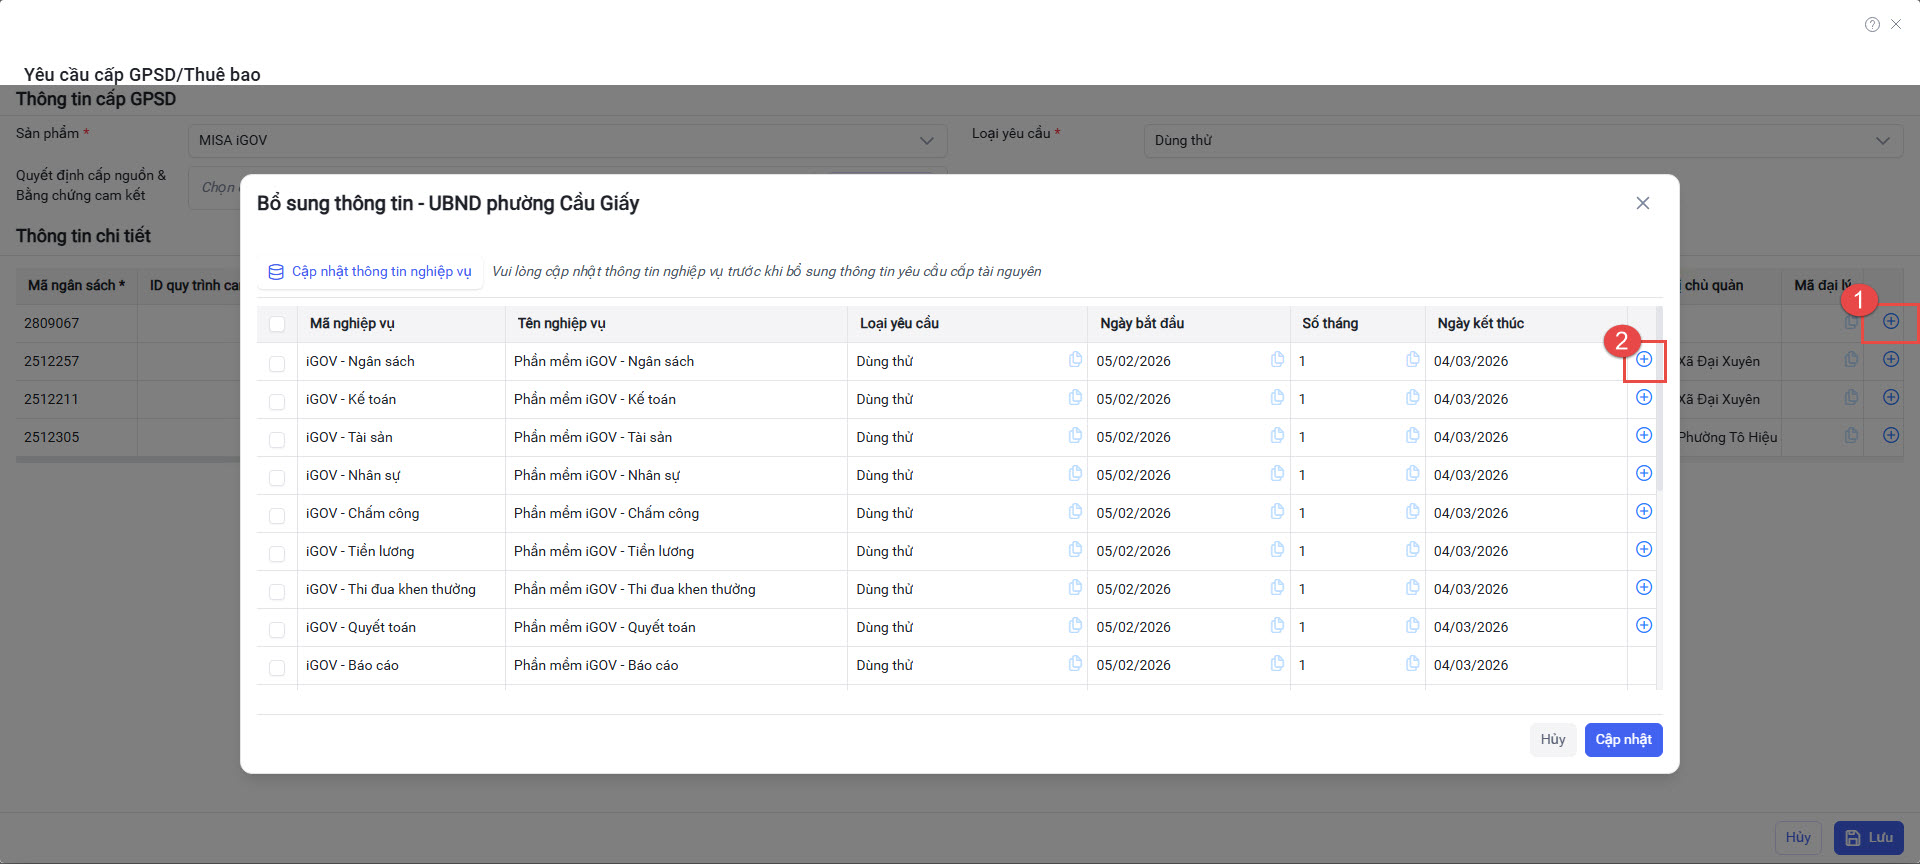1920x864 pixels.
Task: Click Hủy button in the dialog
Action: pos(1552,740)
